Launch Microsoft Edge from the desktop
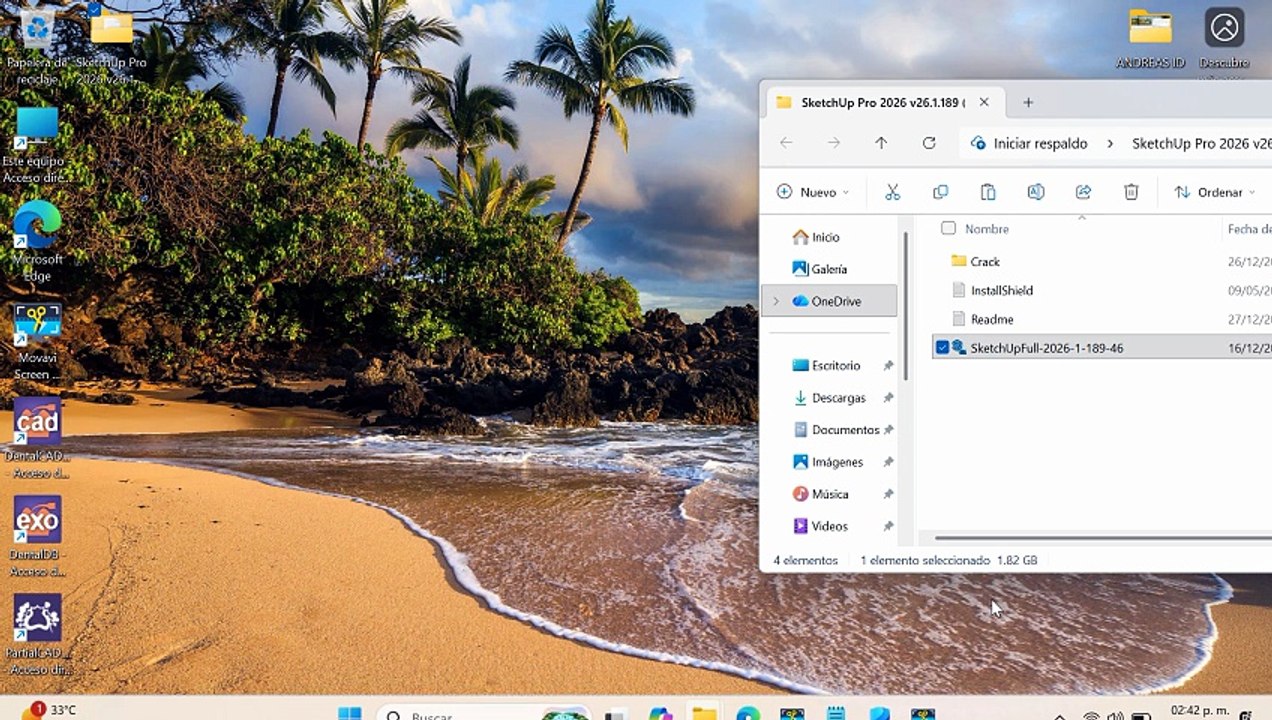 37,242
